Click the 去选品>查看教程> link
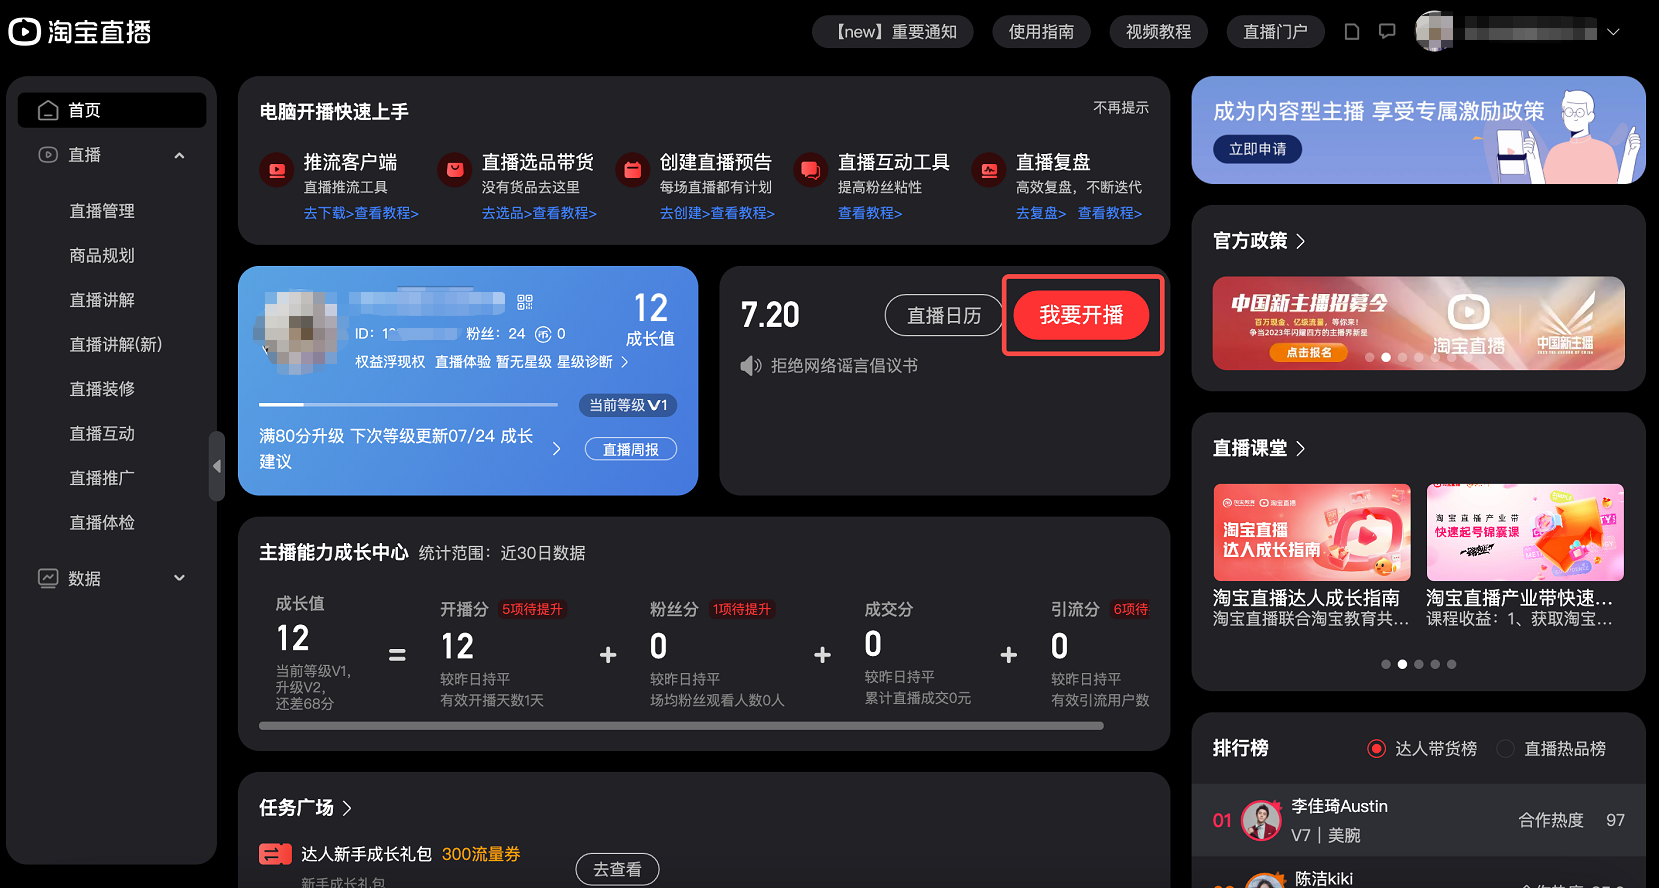 (539, 214)
